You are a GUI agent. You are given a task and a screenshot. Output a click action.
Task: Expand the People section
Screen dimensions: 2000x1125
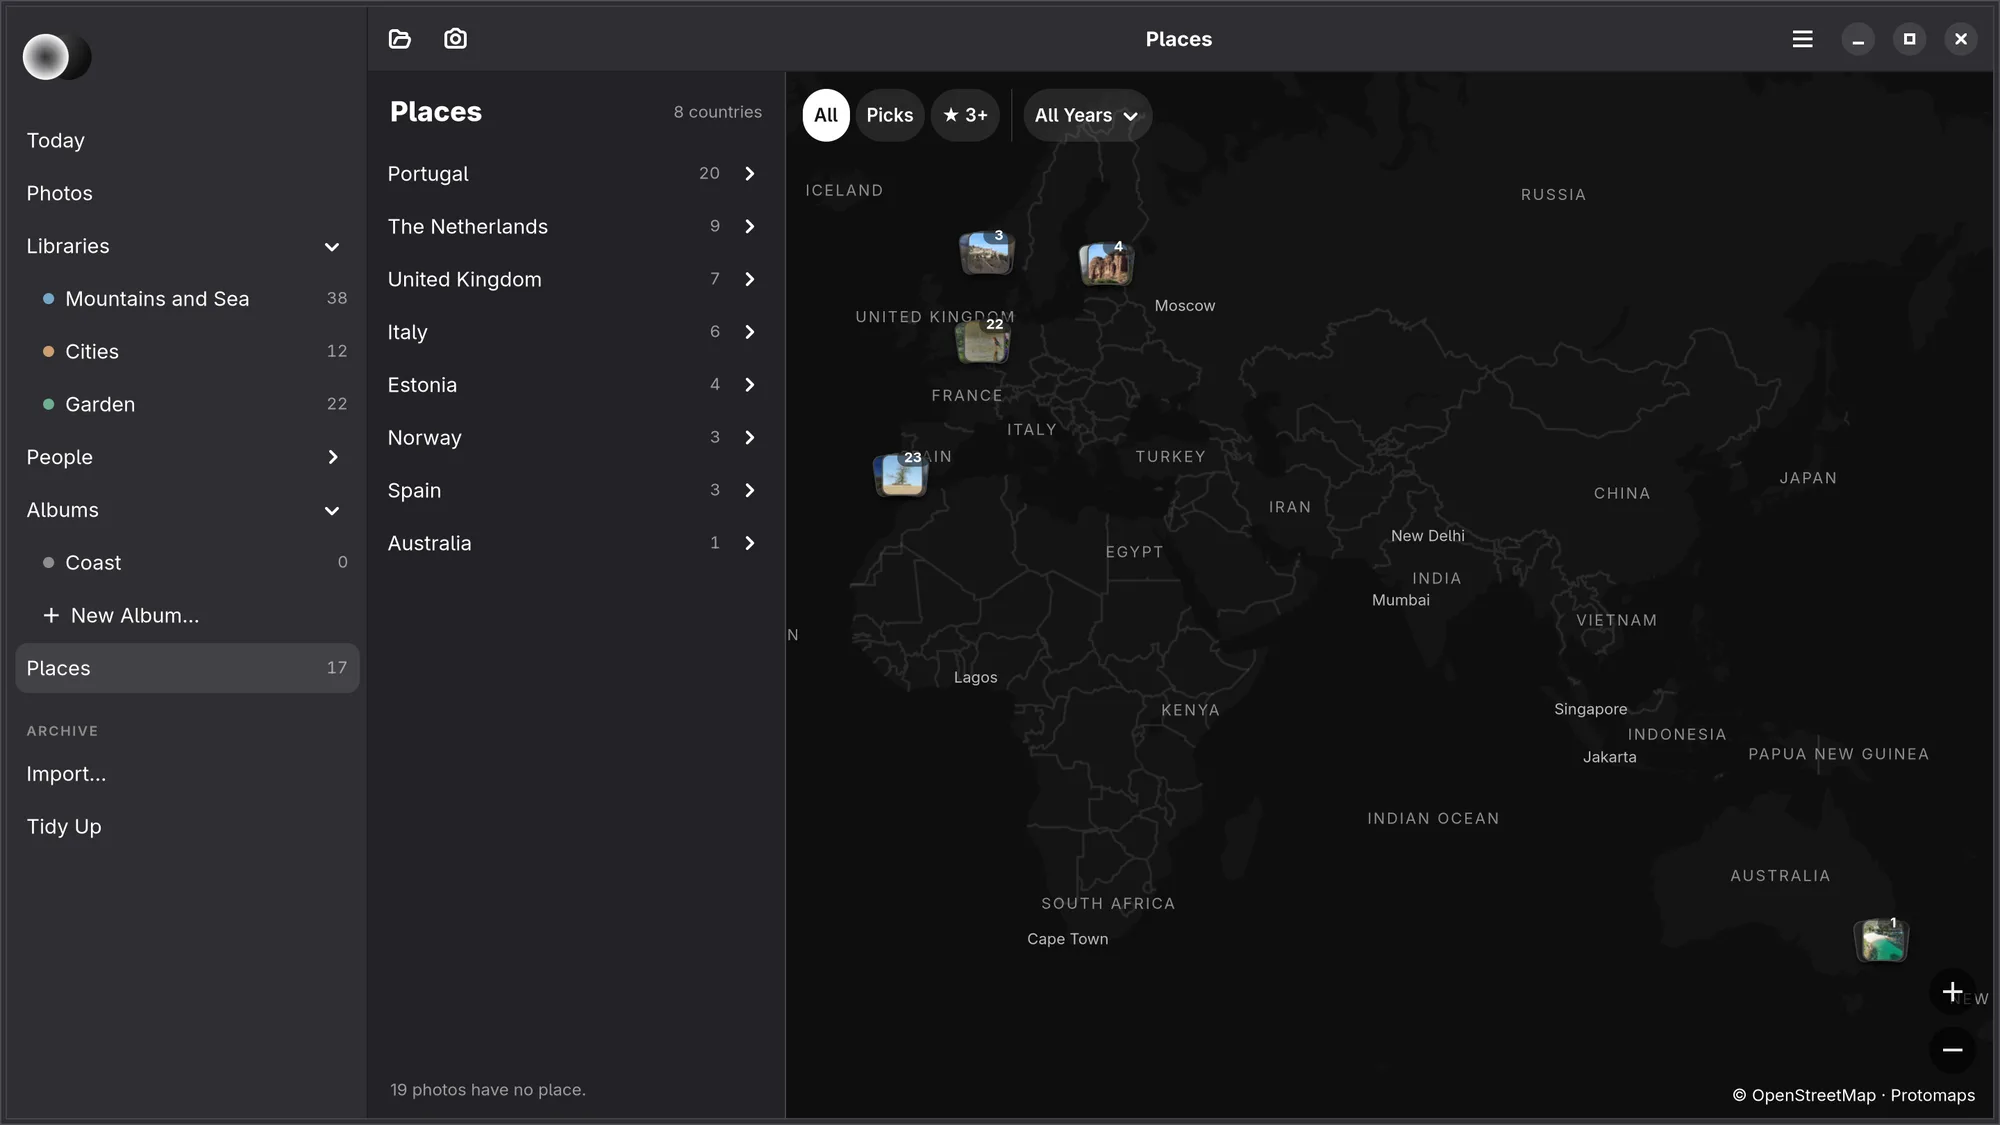point(333,458)
